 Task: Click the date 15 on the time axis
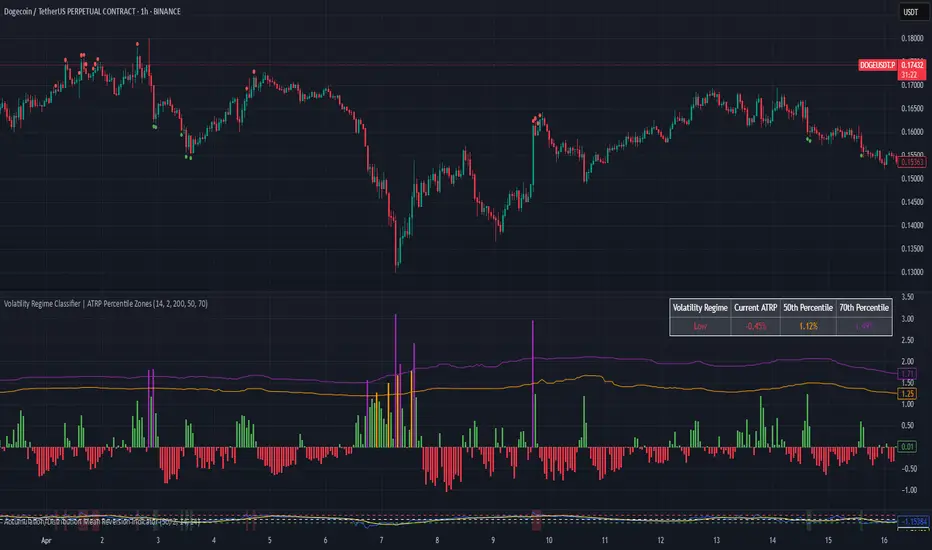tap(828, 540)
